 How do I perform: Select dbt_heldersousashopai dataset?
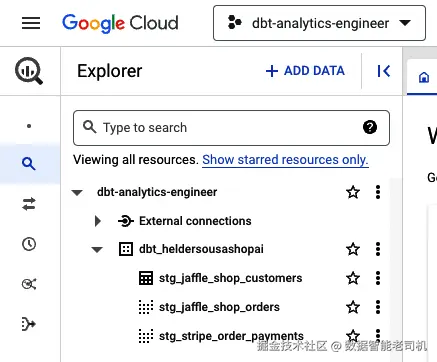[x=201, y=249]
